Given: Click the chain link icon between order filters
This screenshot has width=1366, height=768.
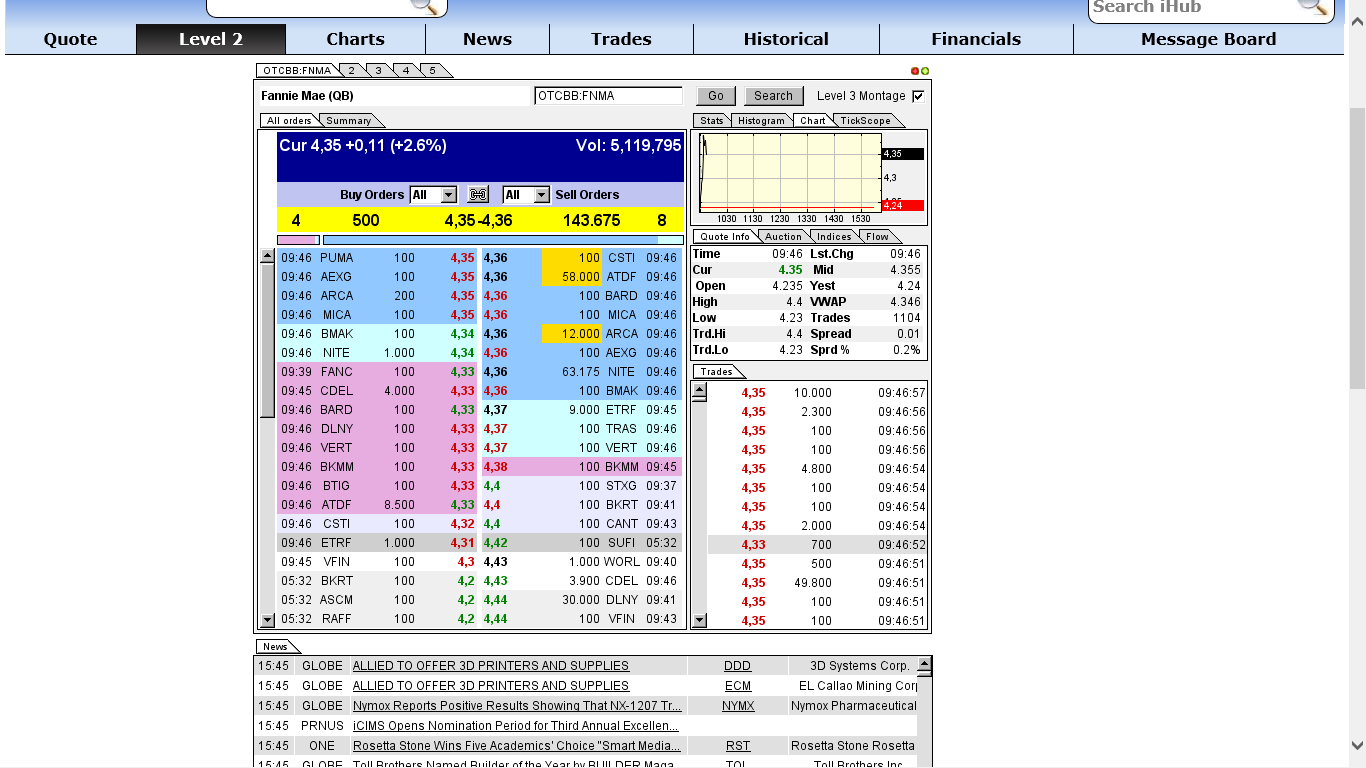Looking at the screenshot, I should 478,194.
